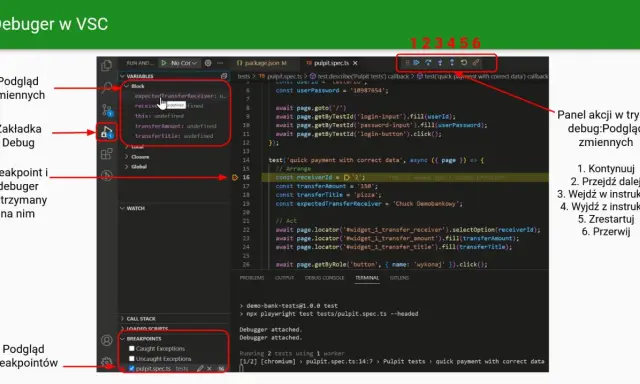The image size is (640, 384).
Task: Open the PROBLEMS panel tab
Action: (x=252, y=278)
